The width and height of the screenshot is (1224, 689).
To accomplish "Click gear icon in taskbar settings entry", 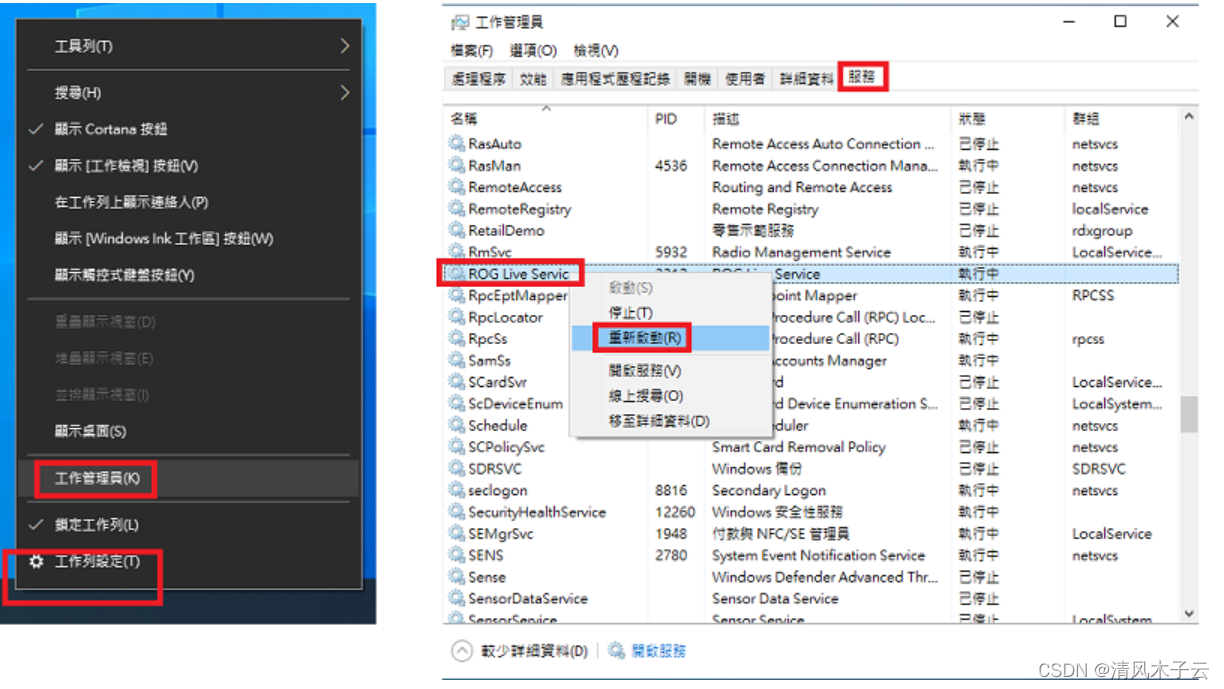I will pos(37,562).
